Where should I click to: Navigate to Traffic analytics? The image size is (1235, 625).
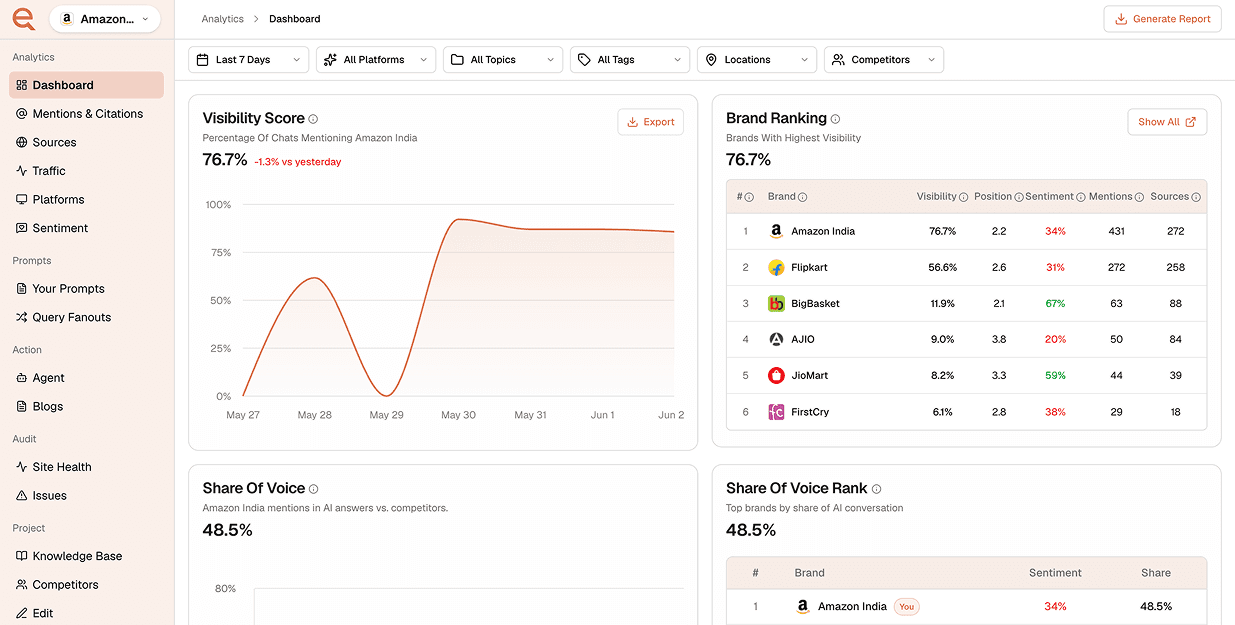(x=86, y=171)
